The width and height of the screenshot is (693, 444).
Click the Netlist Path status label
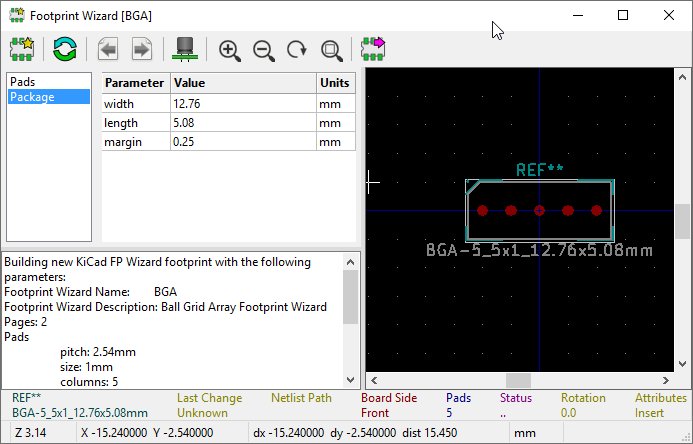click(301, 398)
